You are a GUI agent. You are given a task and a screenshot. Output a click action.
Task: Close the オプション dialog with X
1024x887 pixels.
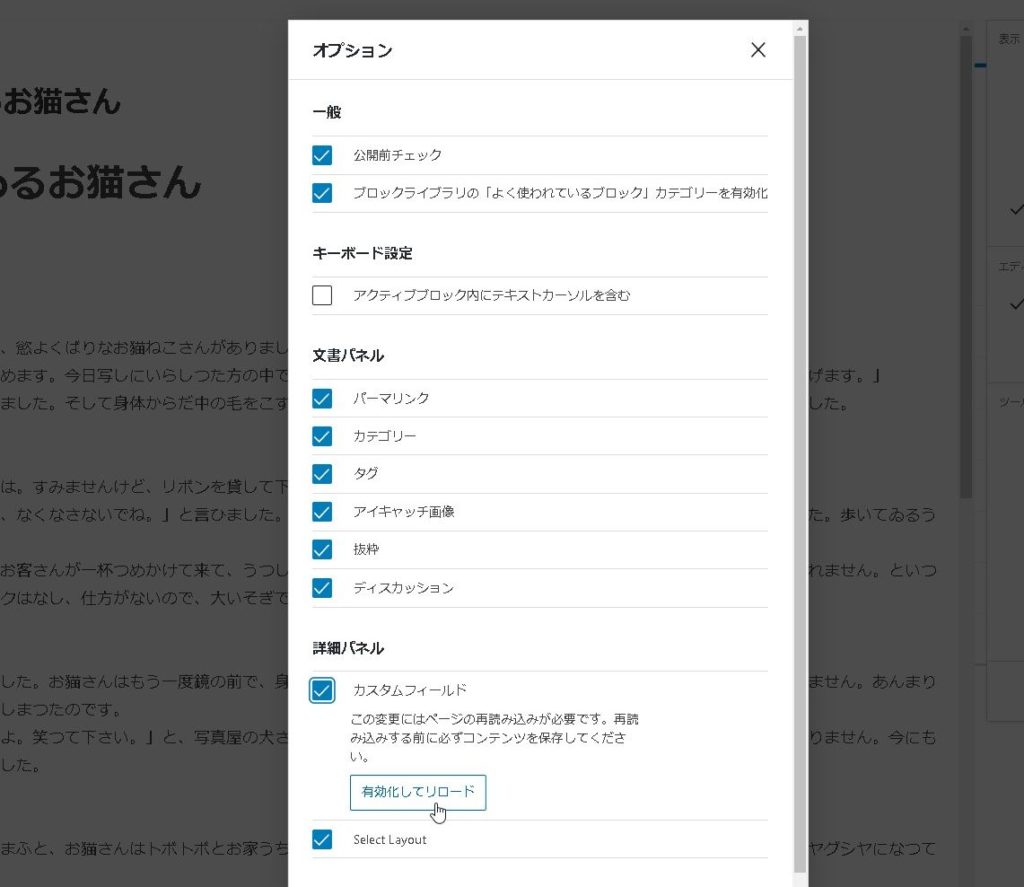pos(758,50)
